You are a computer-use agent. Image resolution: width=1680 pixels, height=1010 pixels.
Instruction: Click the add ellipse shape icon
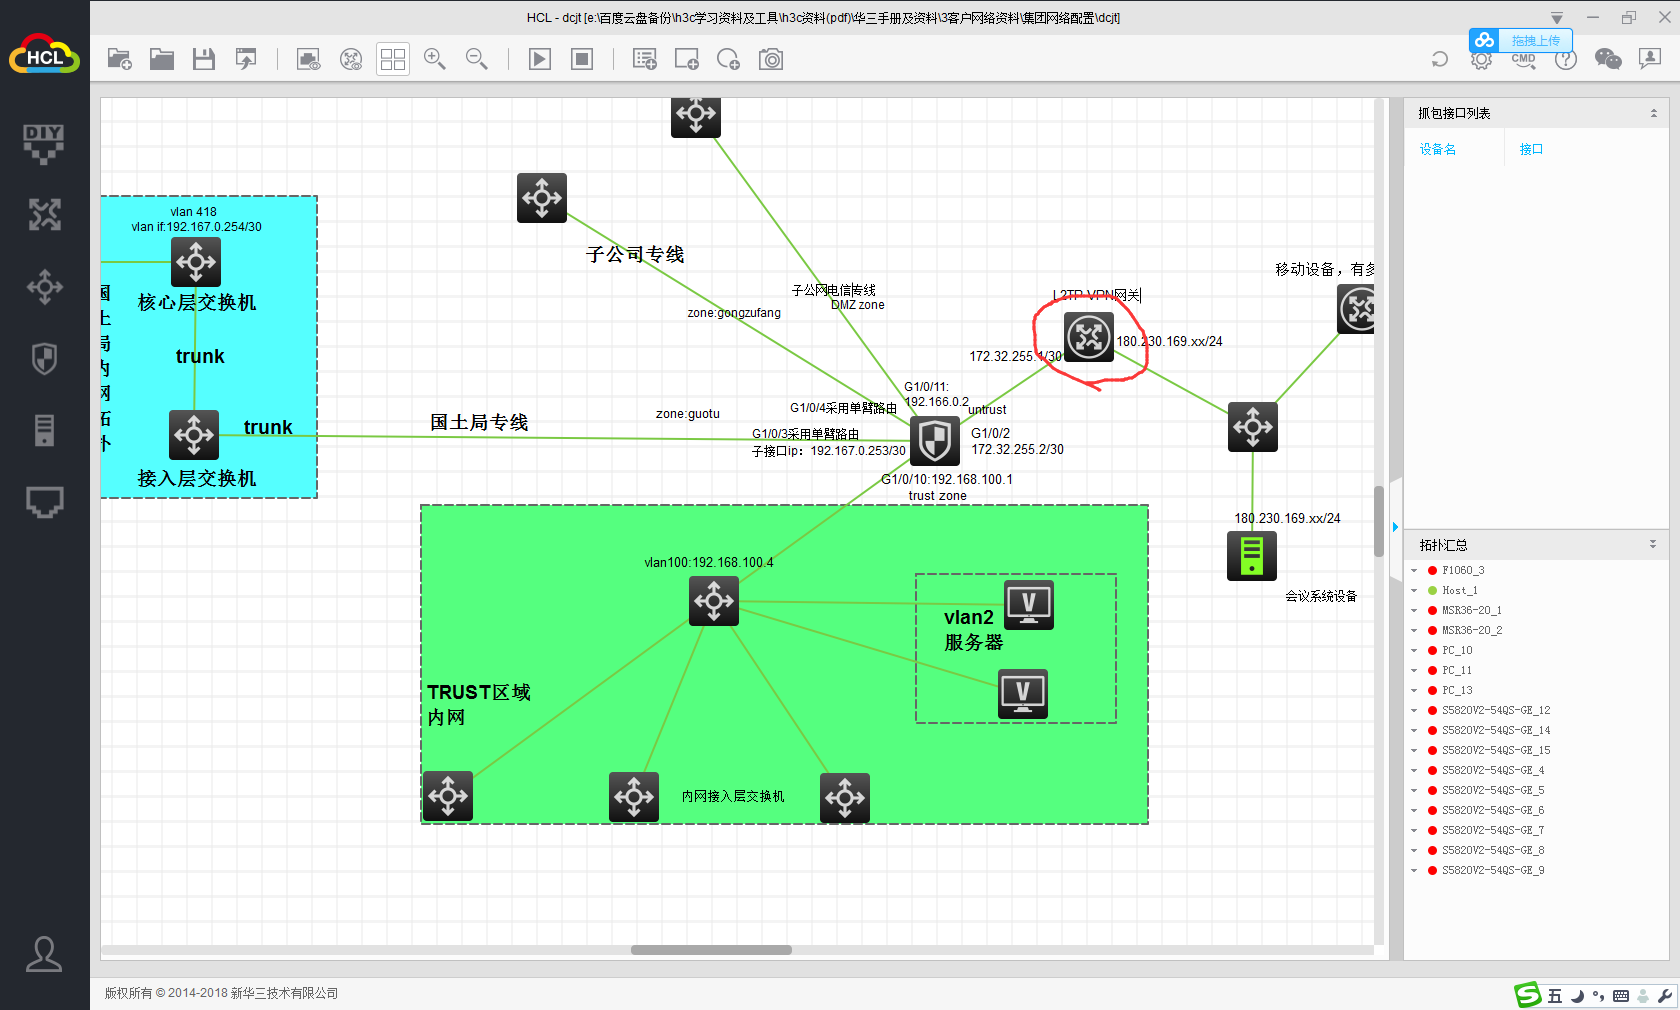tap(729, 60)
